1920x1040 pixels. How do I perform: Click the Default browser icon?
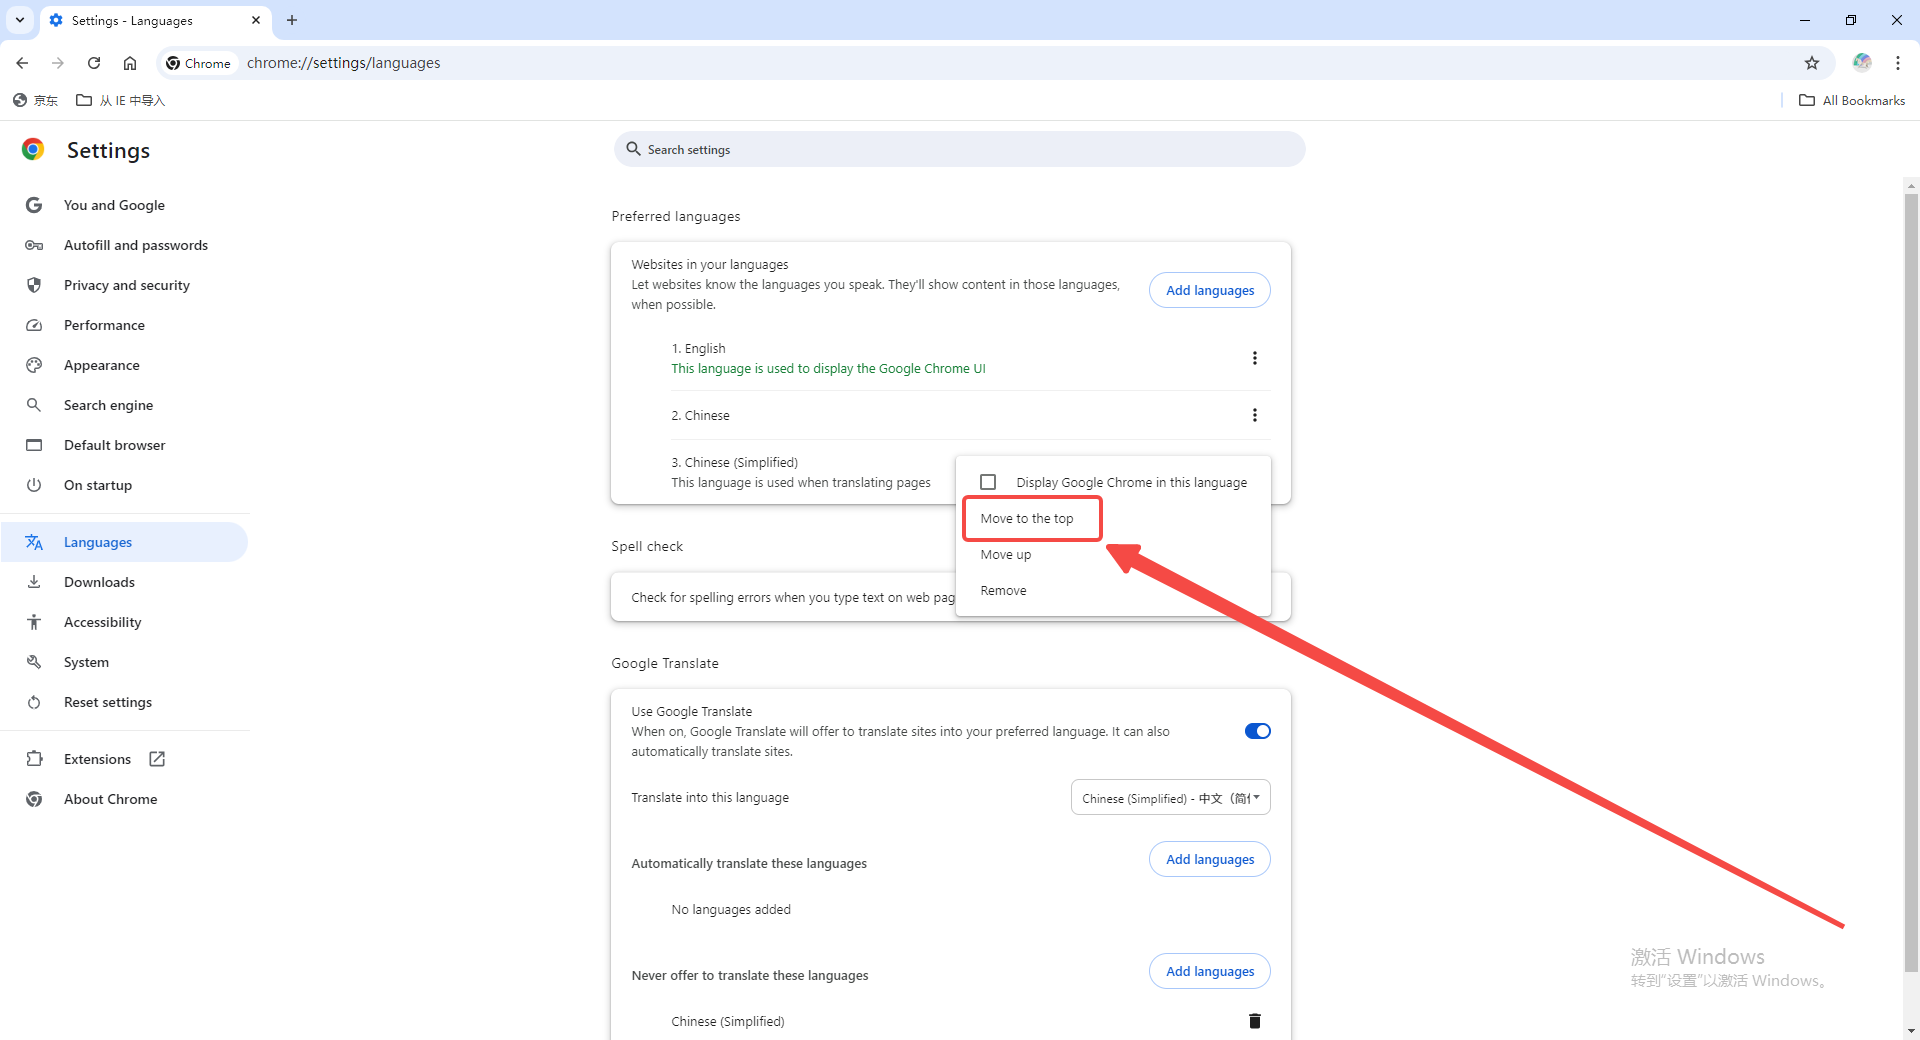click(x=34, y=445)
